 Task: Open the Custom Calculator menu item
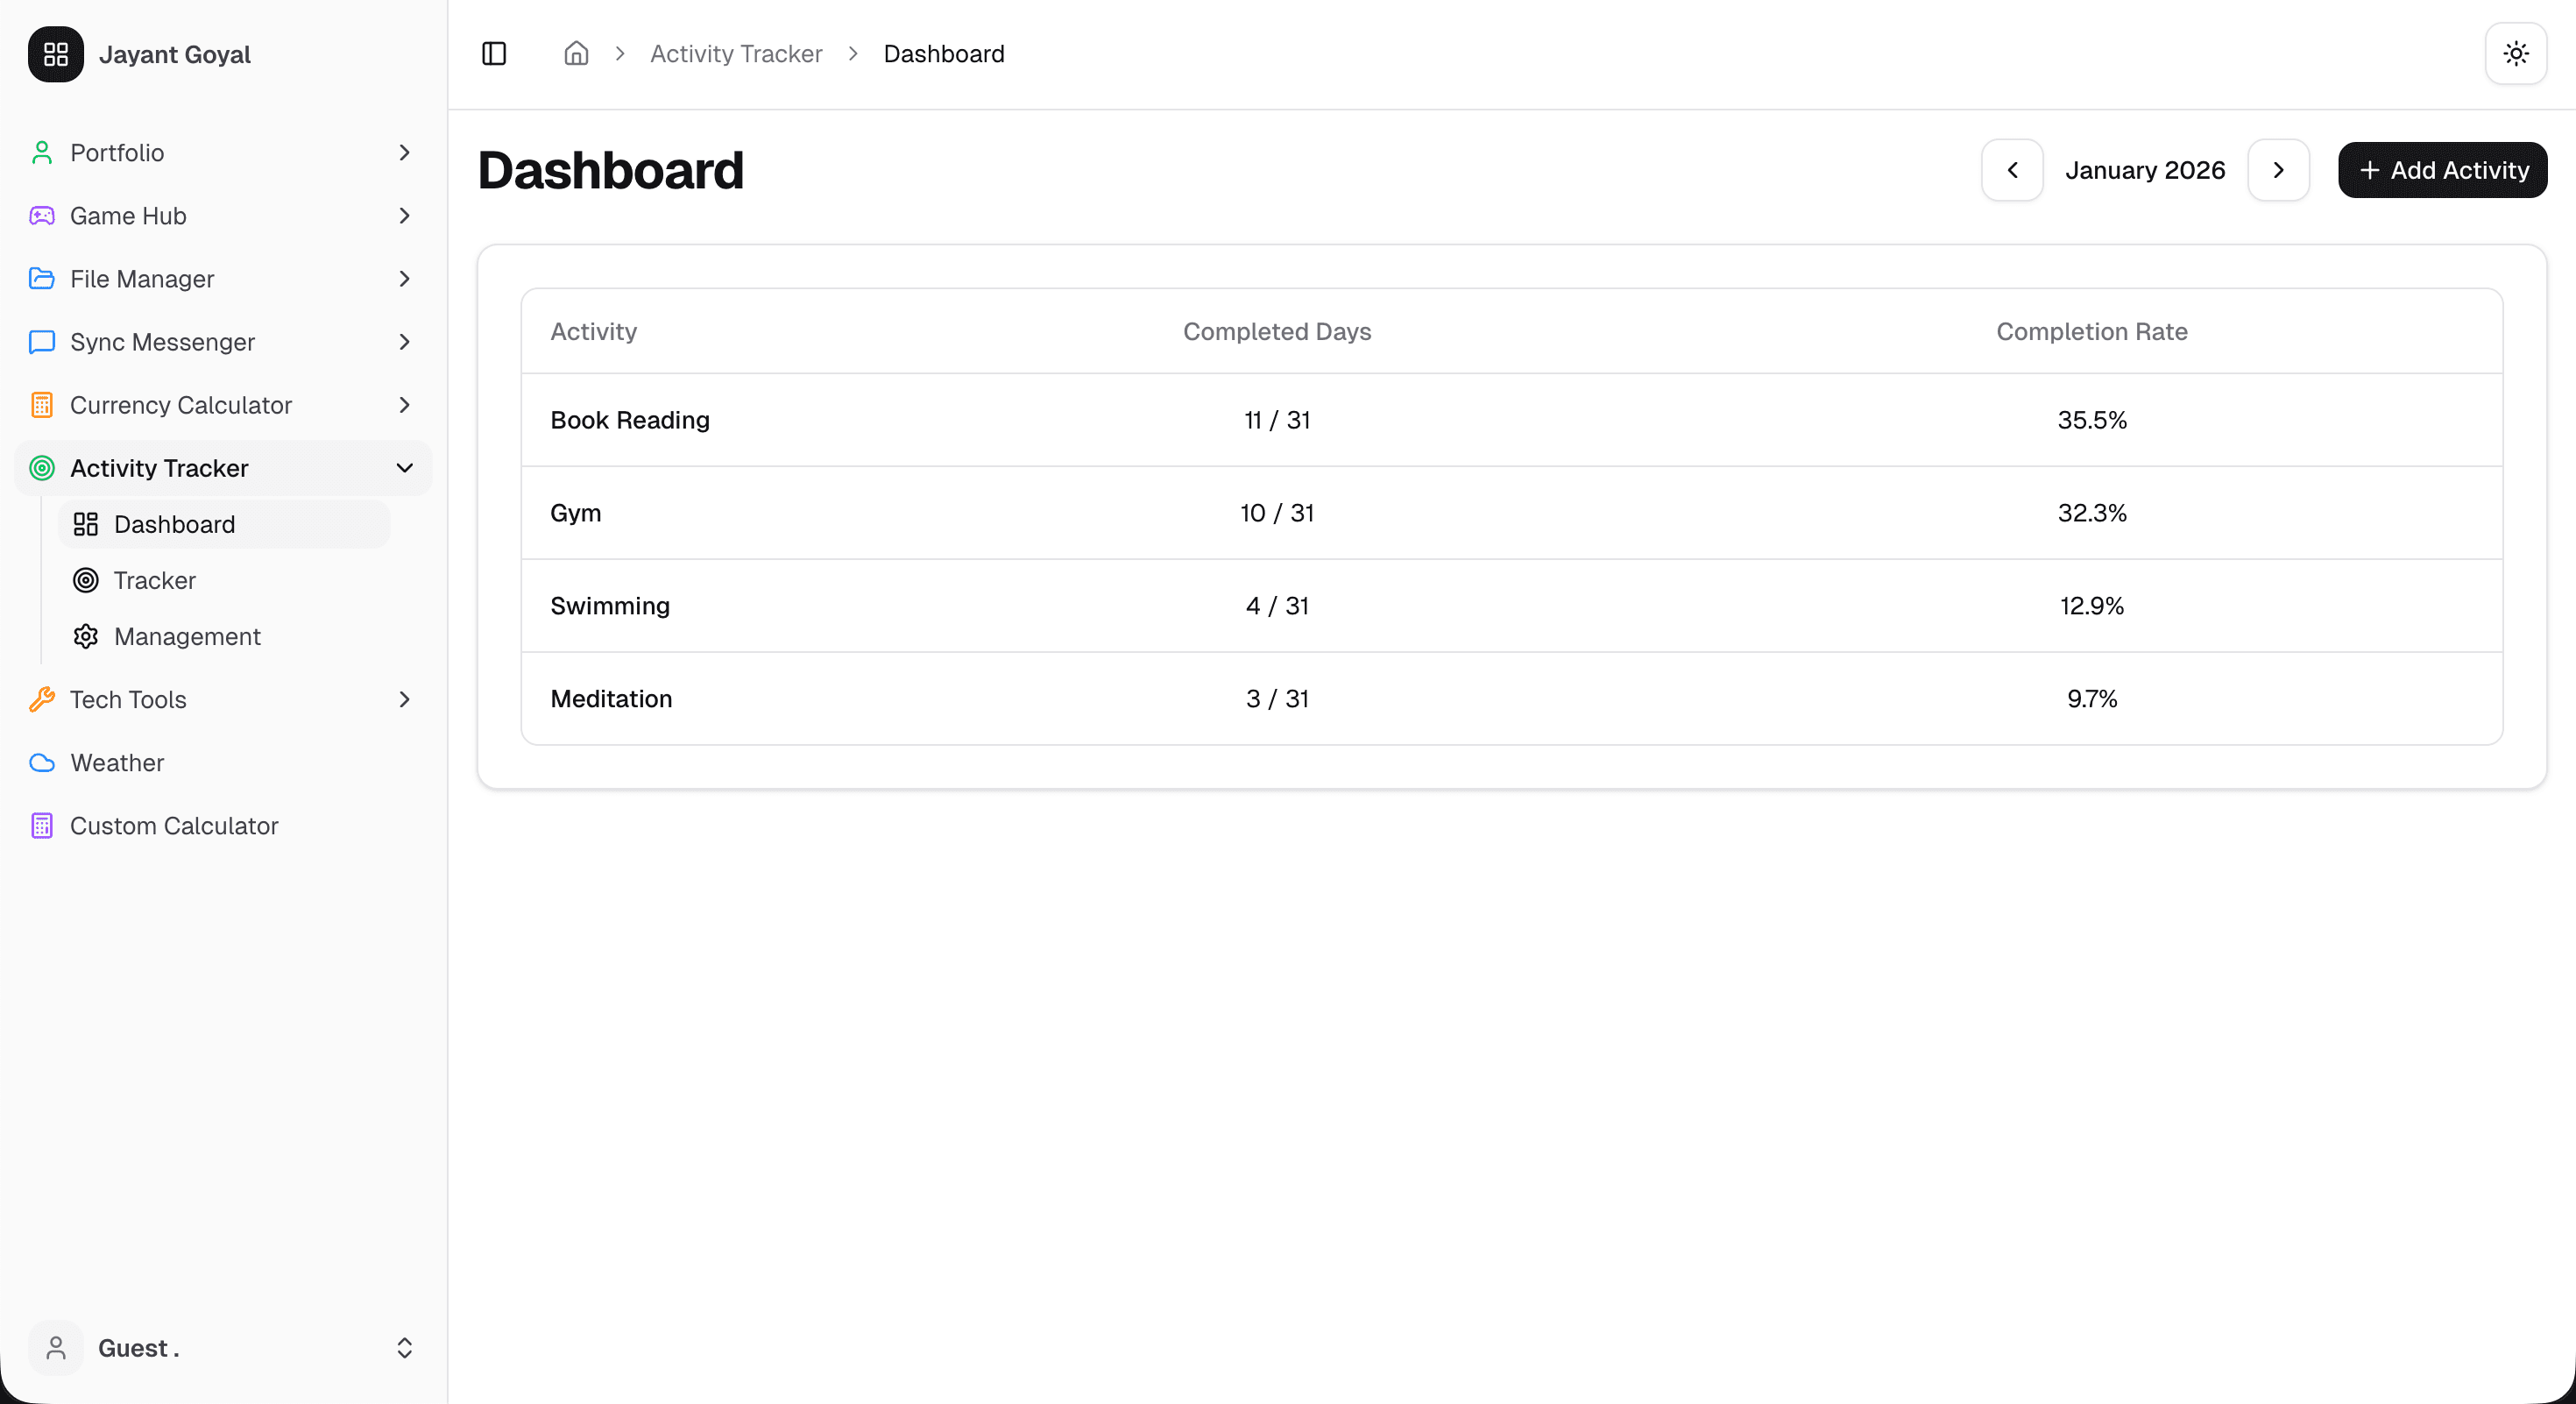(224, 826)
